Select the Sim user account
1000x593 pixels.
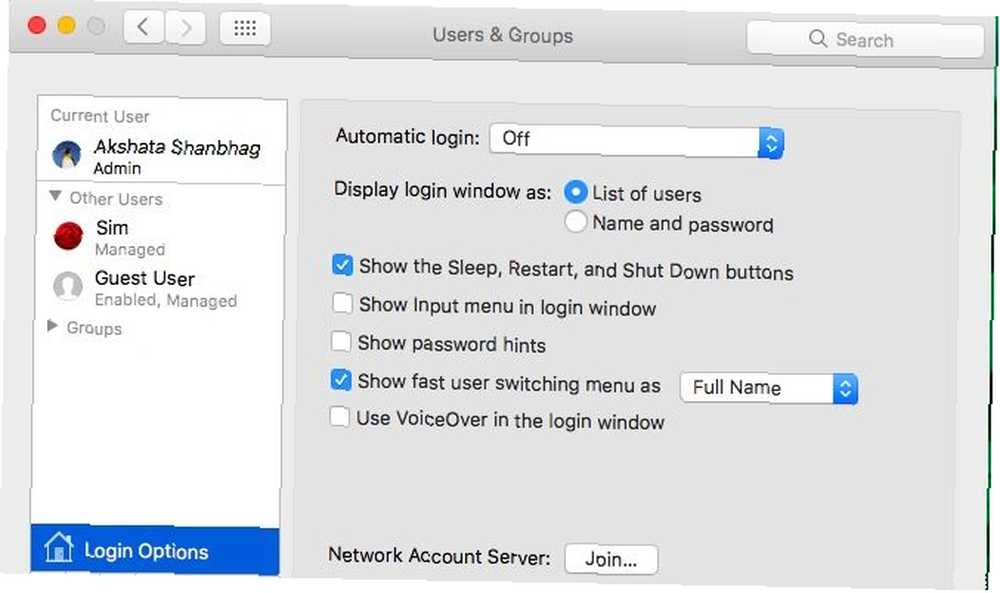(159, 237)
